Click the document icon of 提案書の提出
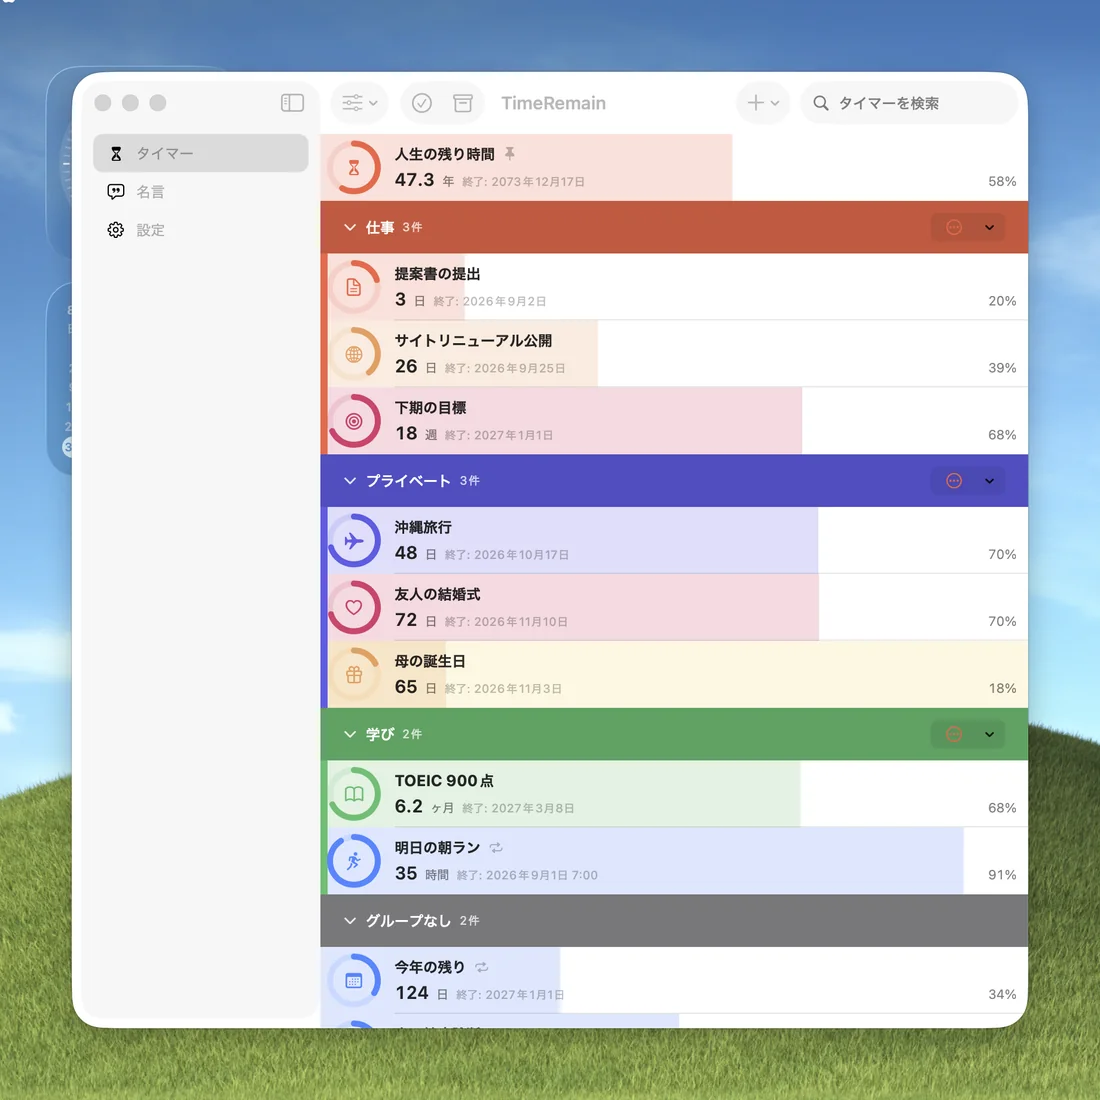This screenshot has width=1100, height=1100. point(354,287)
